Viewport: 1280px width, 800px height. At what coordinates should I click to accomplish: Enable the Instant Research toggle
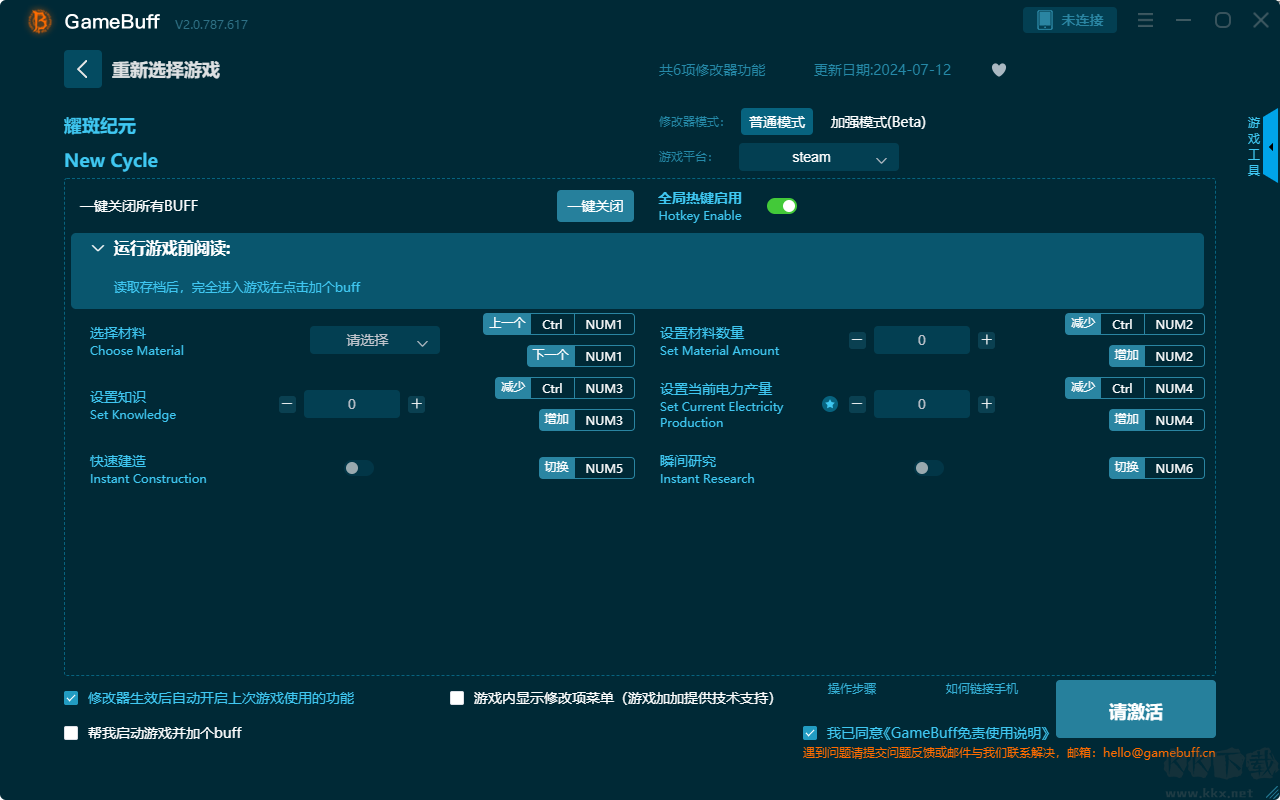[929, 468]
